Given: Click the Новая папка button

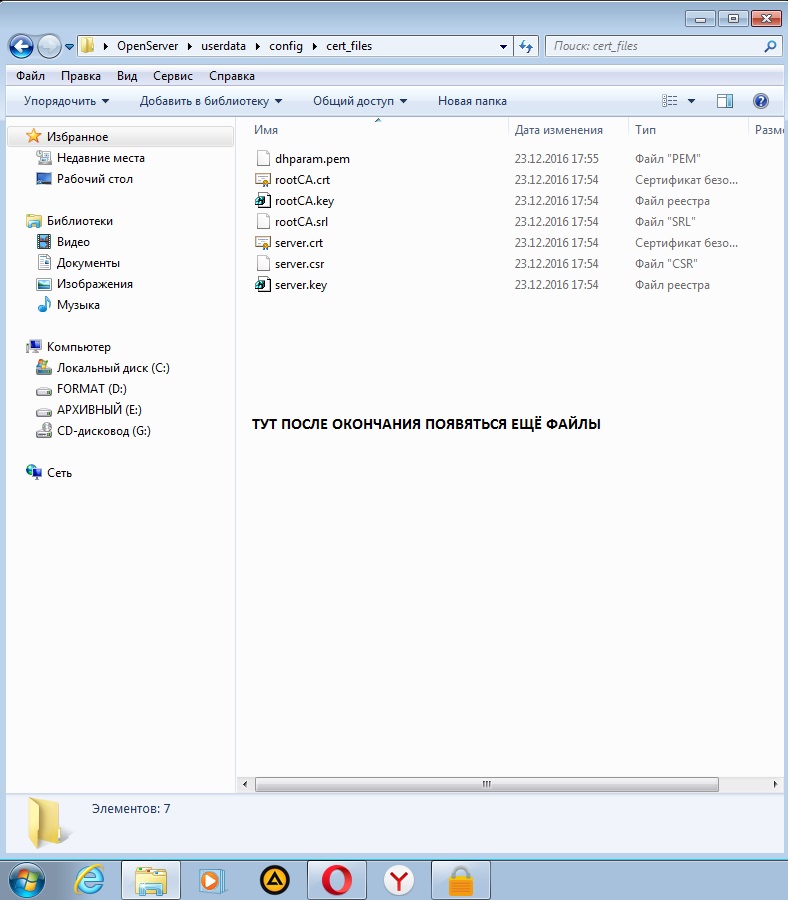Looking at the screenshot, I should 472,101.
